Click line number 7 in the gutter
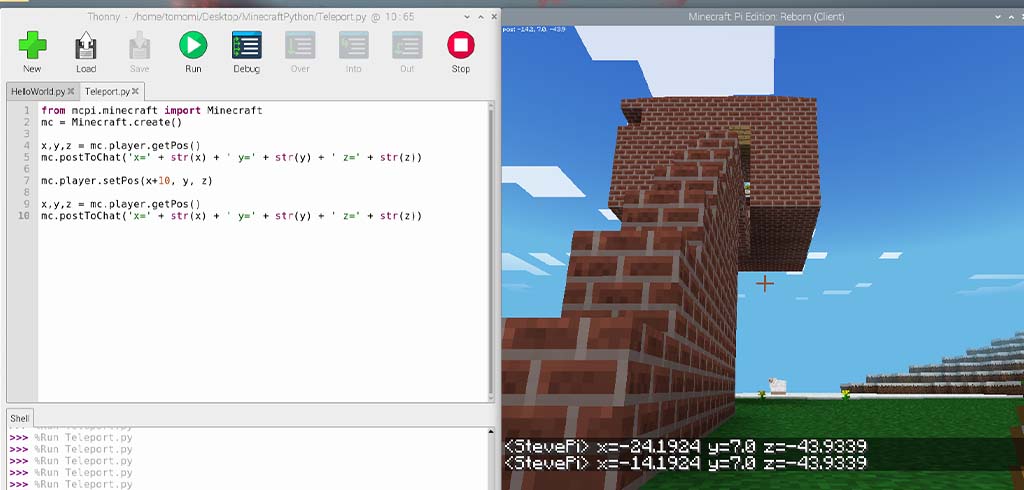 (27, 180)
